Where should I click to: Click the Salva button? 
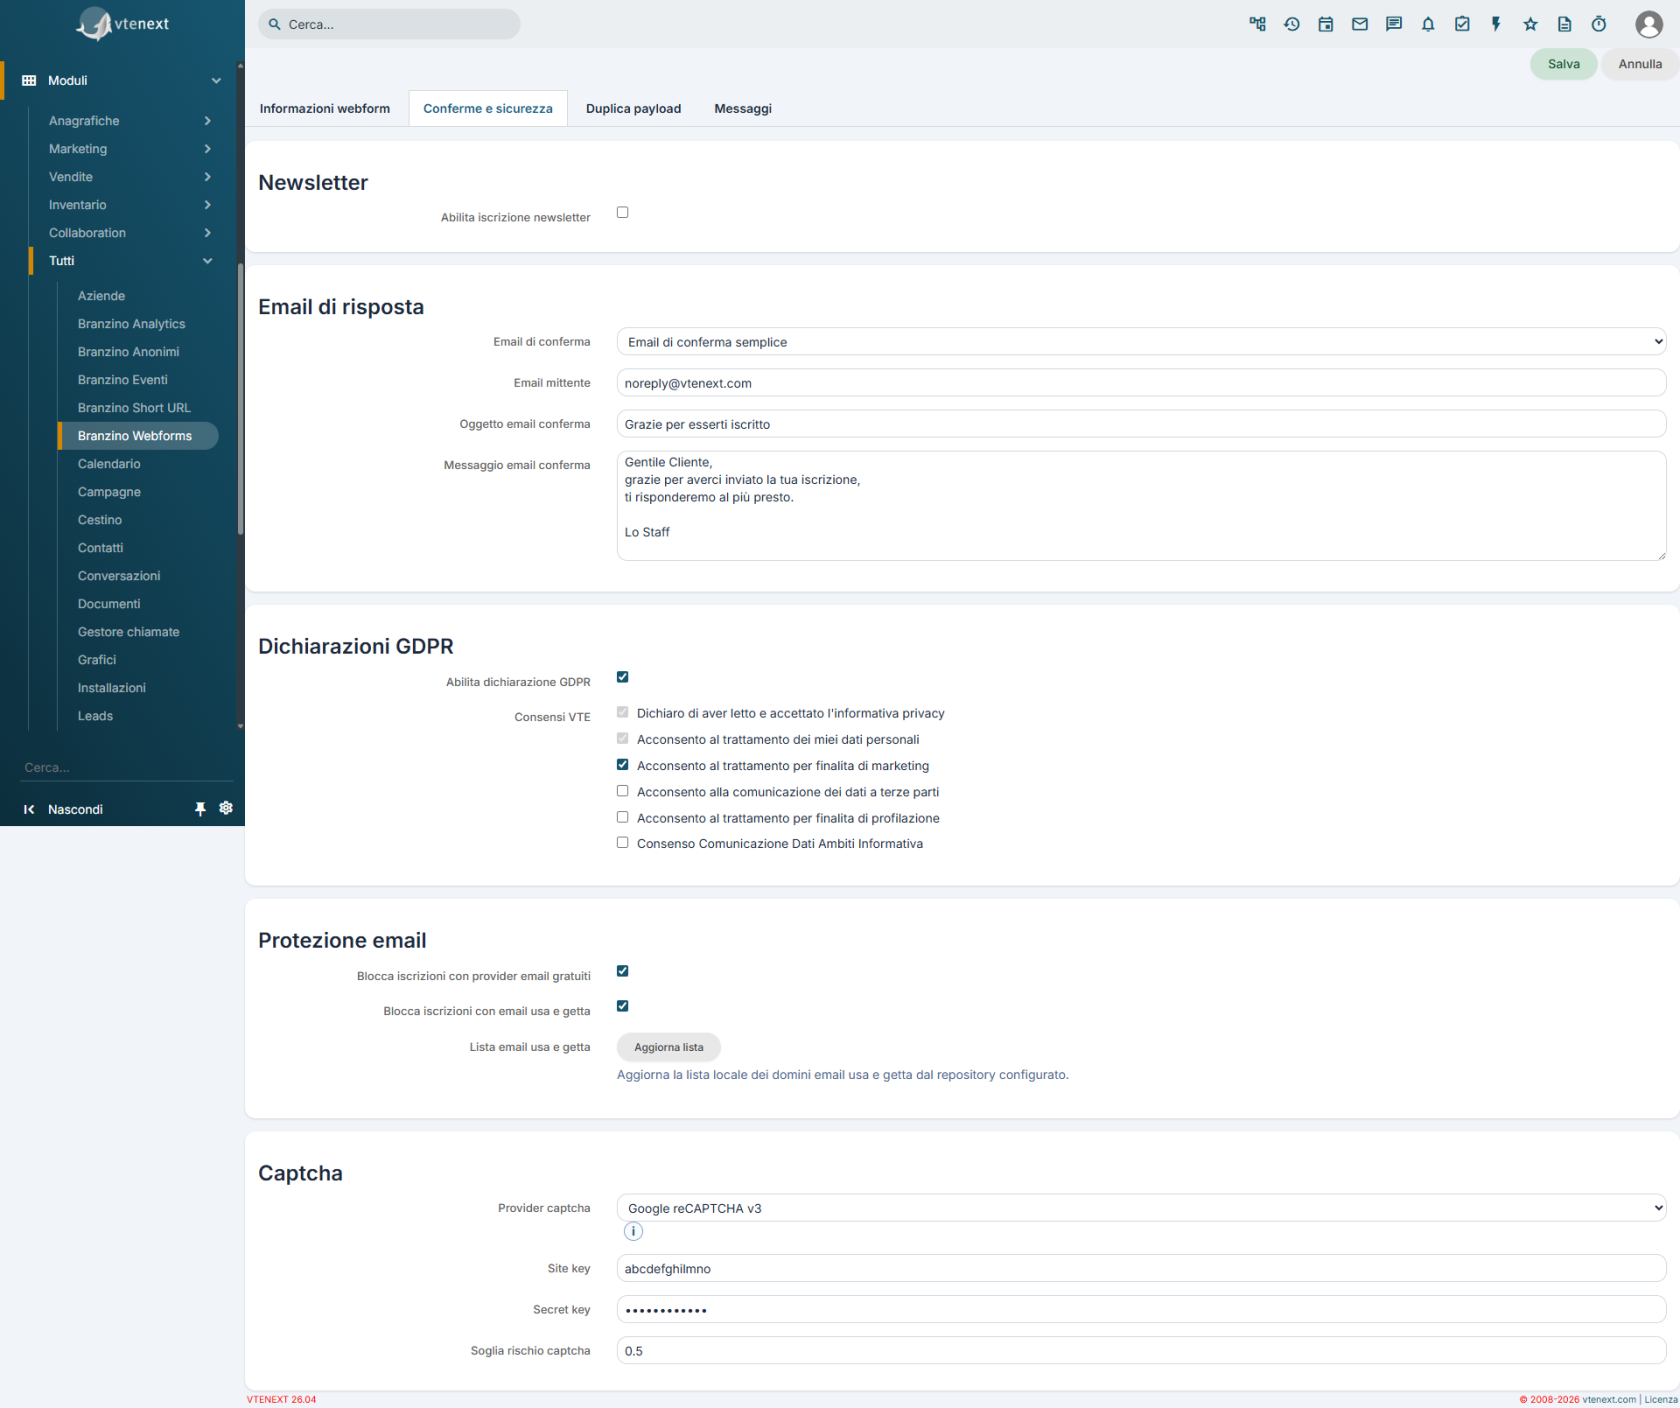pyautogui.click(x=1563, y=64)
